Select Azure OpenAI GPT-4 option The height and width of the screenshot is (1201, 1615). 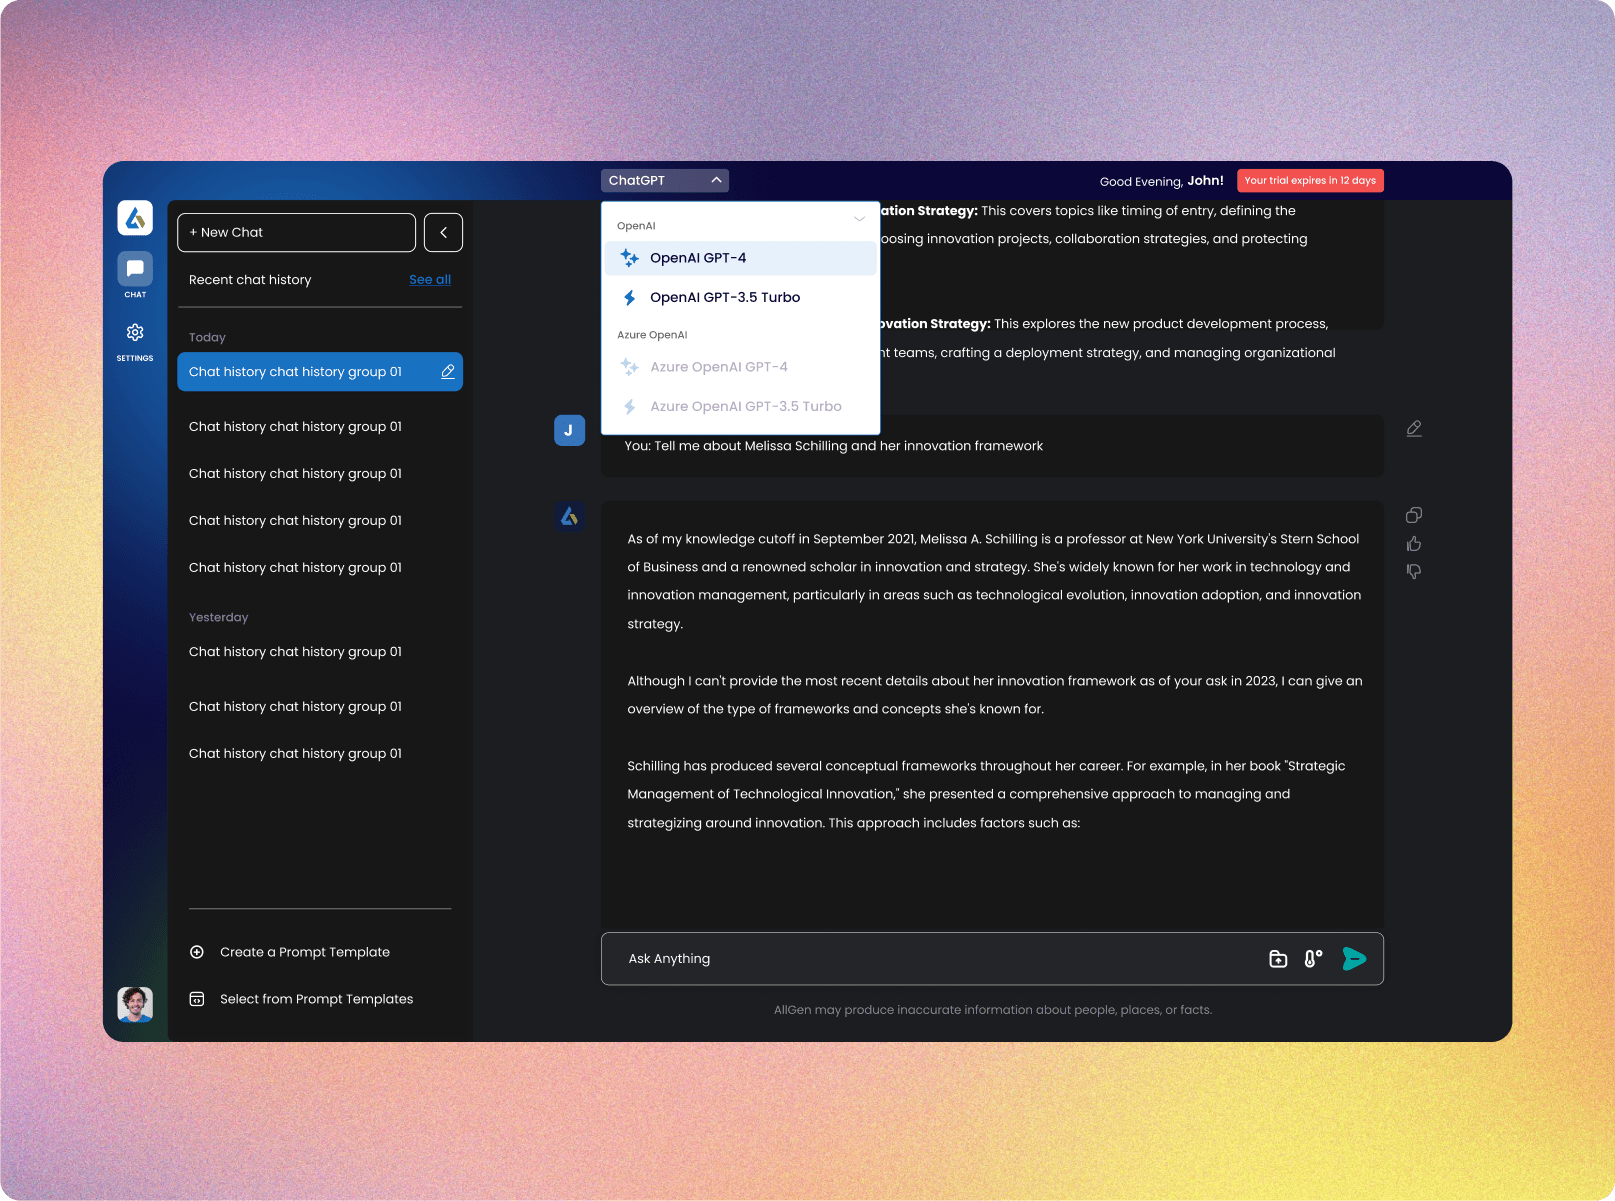pos(740,367)
